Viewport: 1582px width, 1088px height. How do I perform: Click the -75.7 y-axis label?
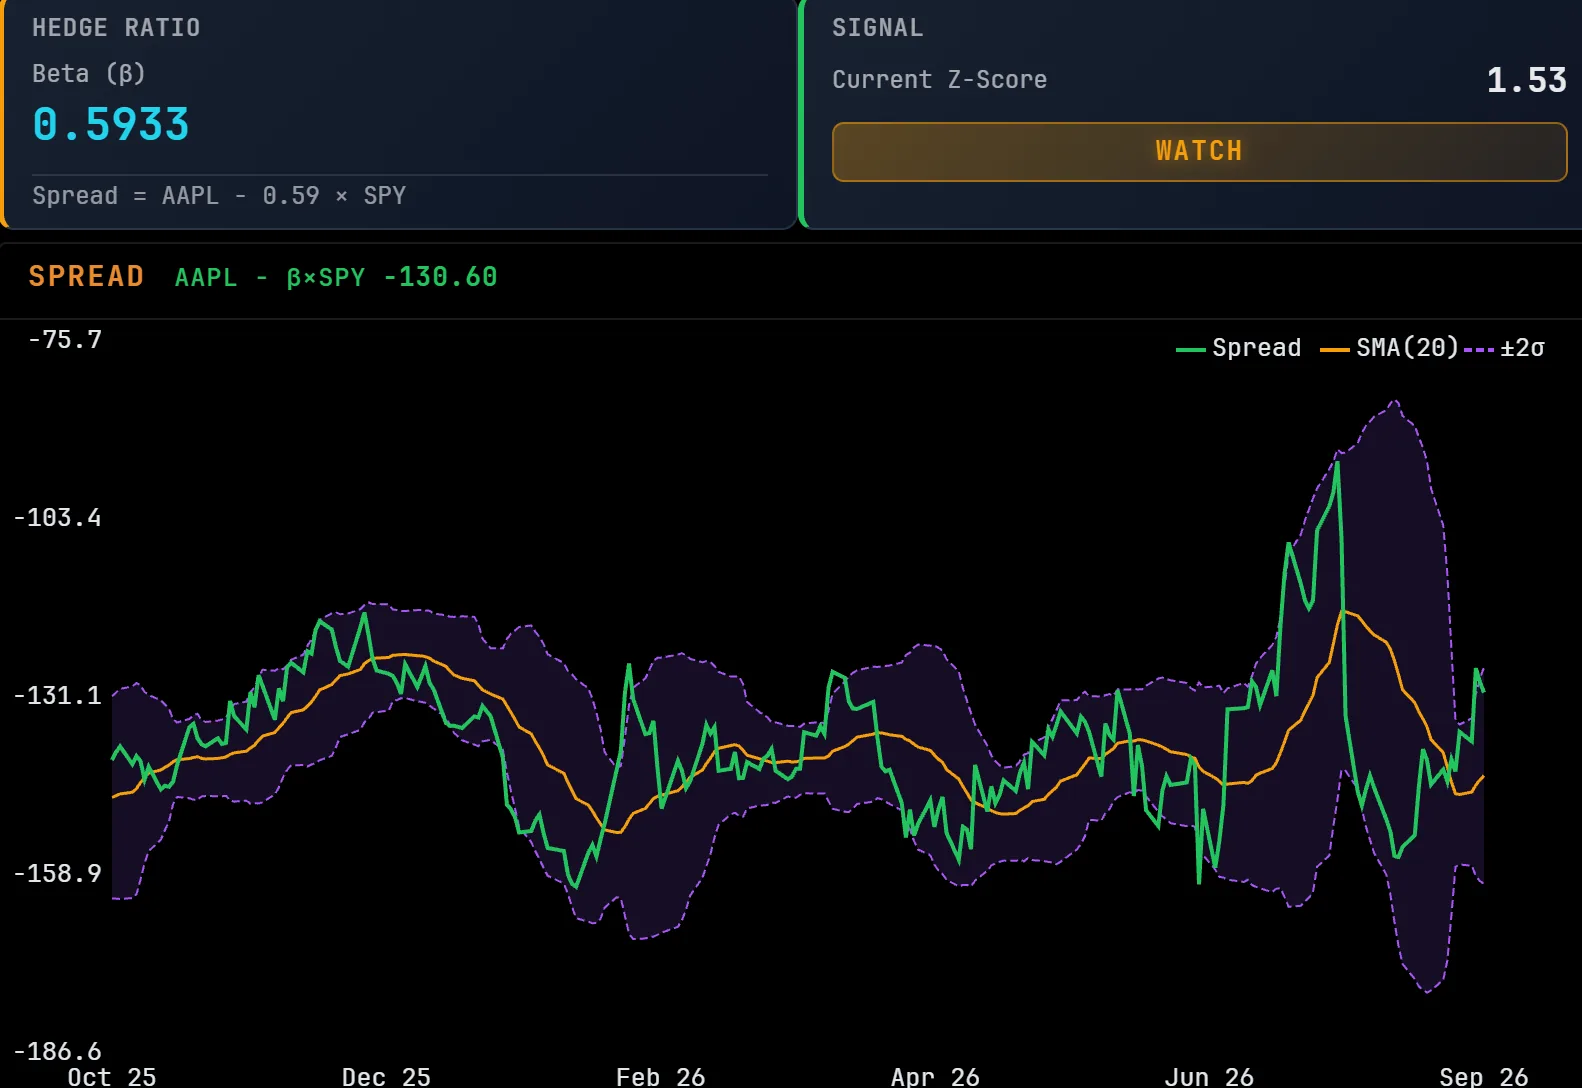(x=65, y=340)
